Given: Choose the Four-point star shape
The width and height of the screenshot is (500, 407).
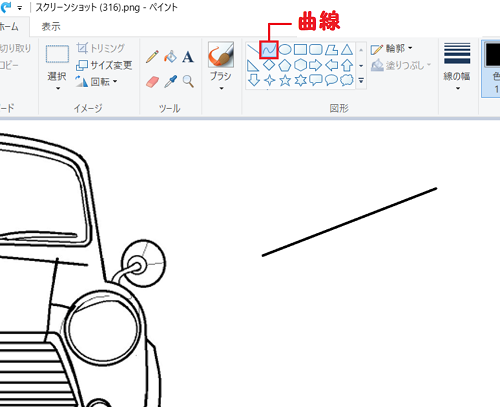Looking at the screenshot, I should pyautogui.click(x=269, y=80).
